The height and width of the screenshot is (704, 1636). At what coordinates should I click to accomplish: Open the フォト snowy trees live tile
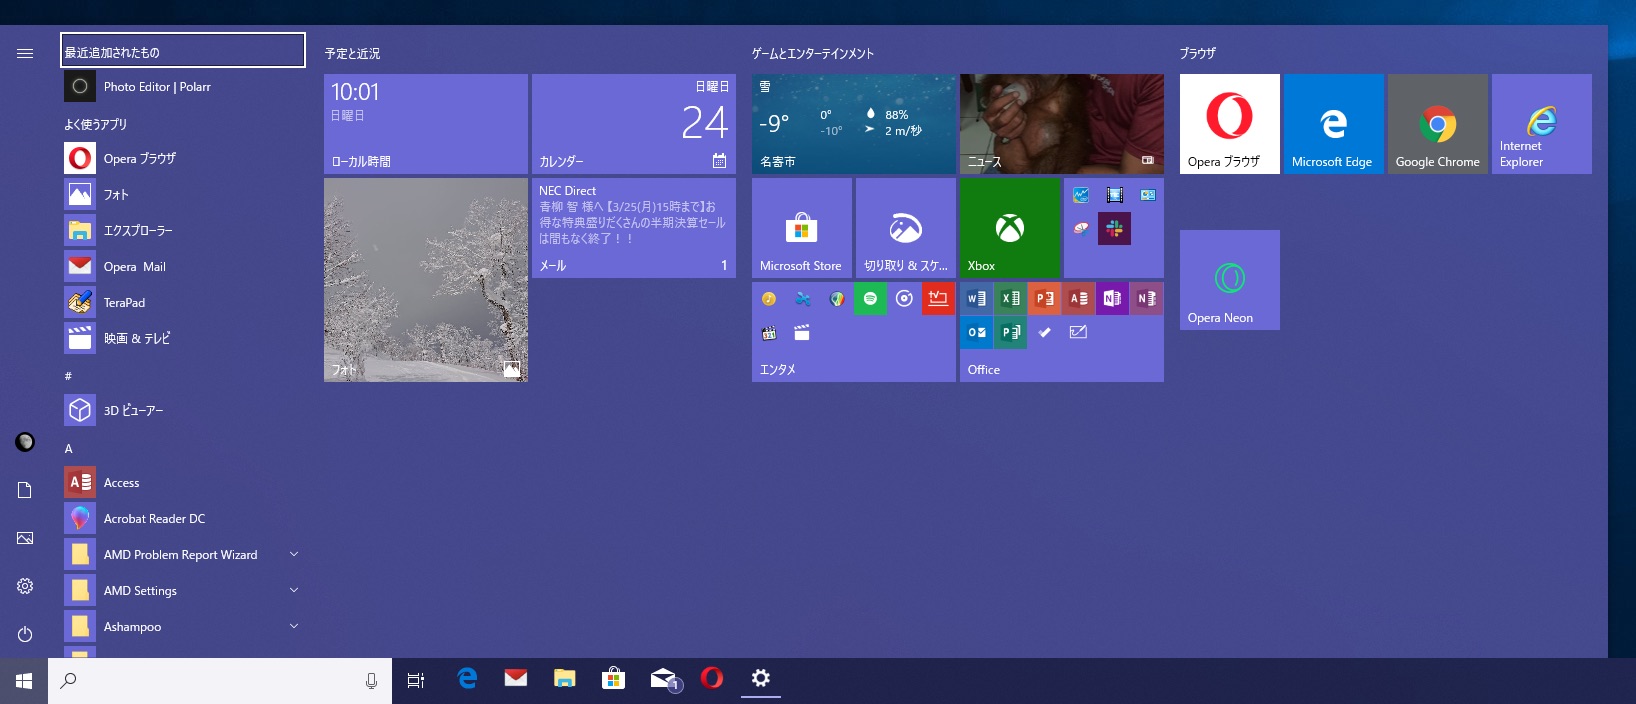pos(425,280)
